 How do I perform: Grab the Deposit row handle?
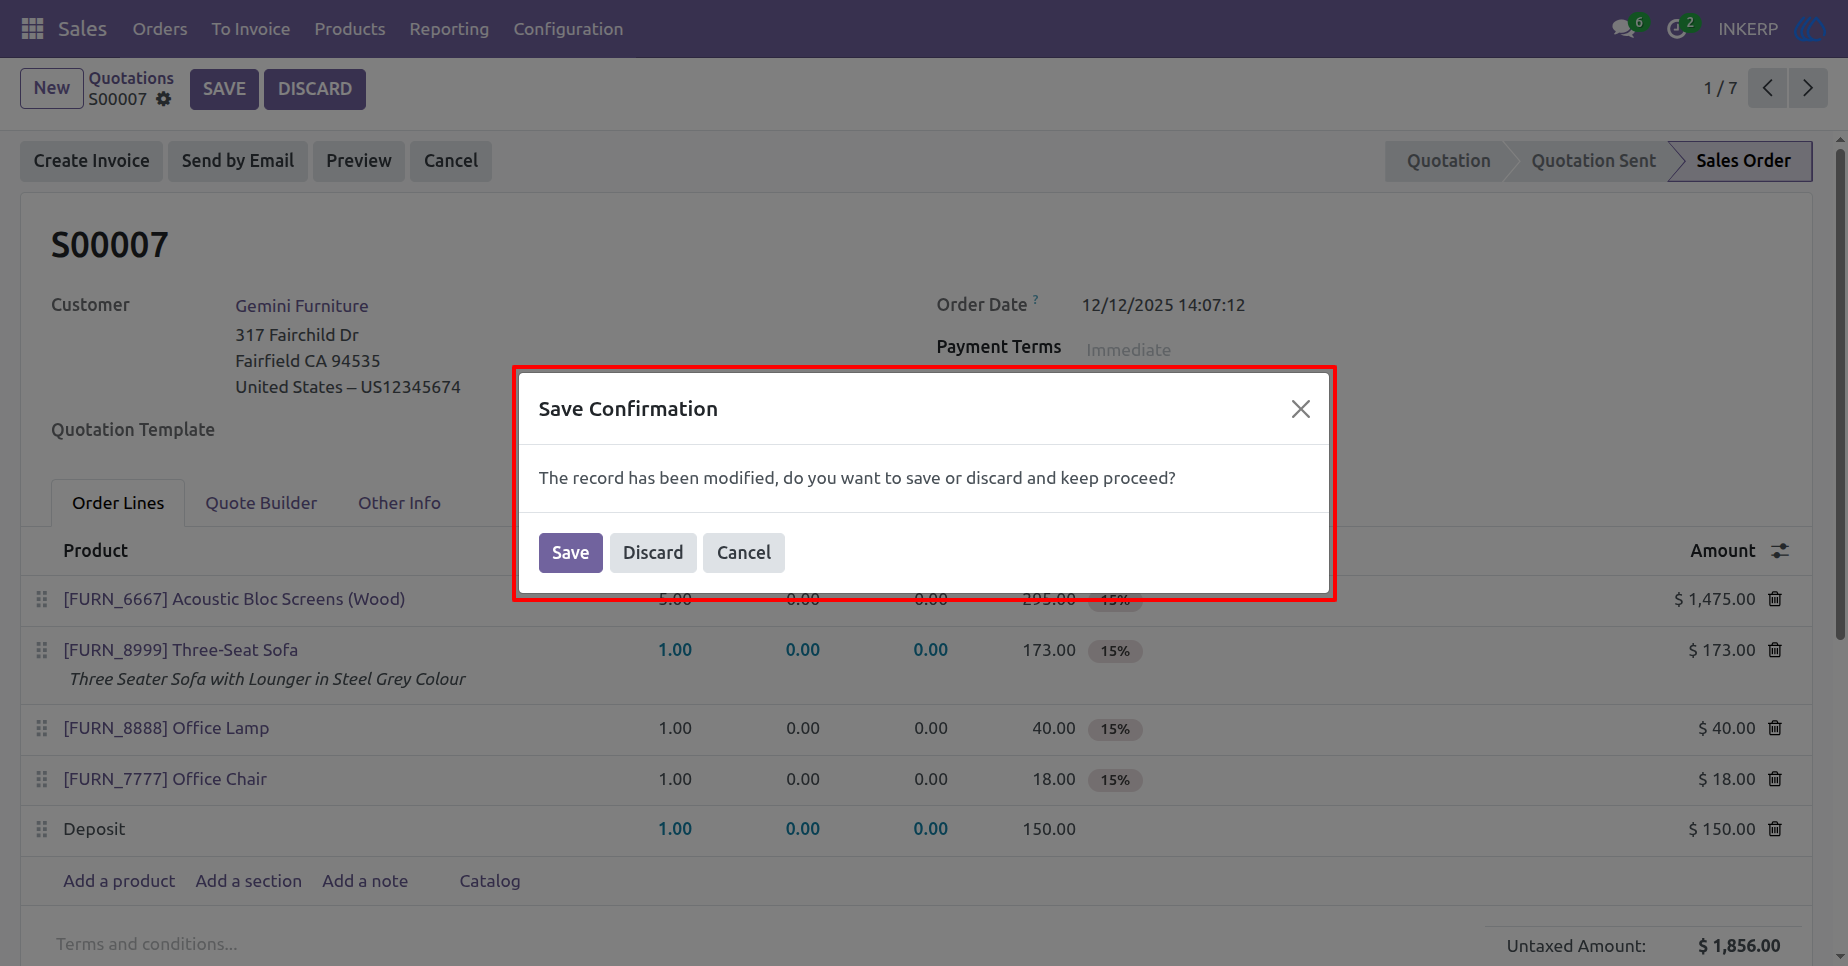pos(41,829)
